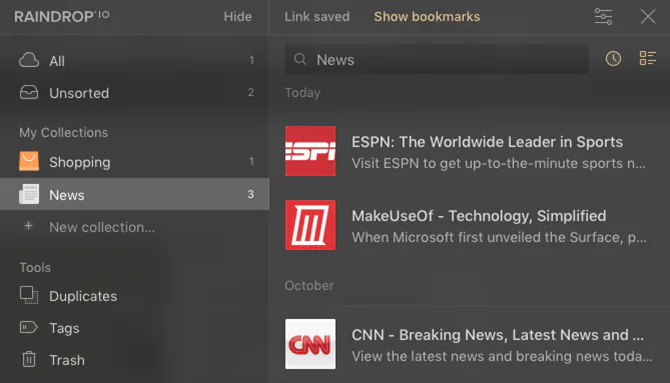Hide the sidebar with Hide button
670x383 pixels.
238,17
